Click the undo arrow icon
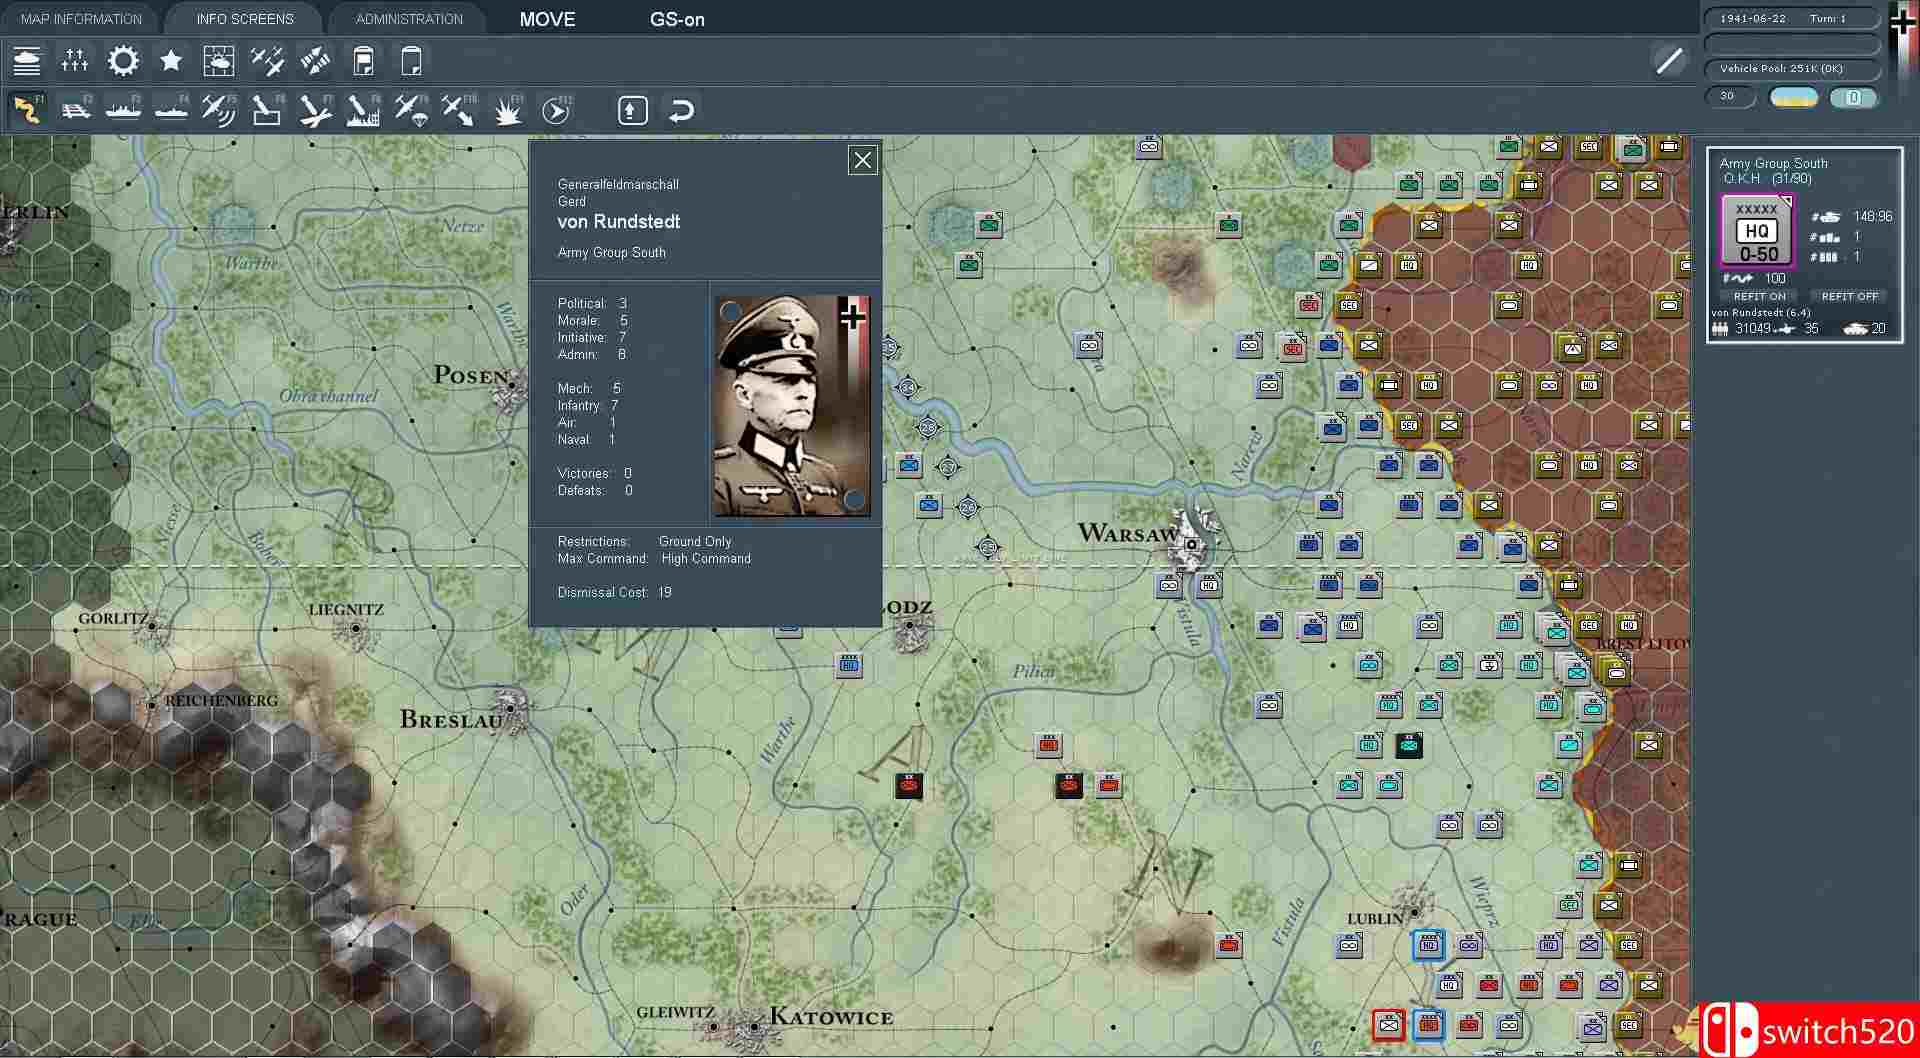 (x=681, y=110)
